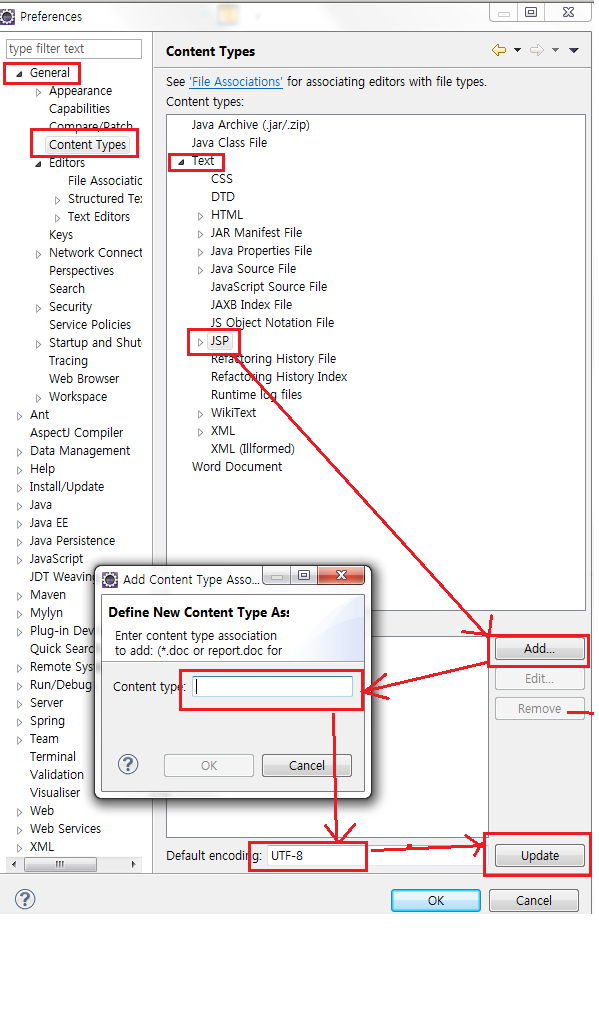Open the 'File Associations' link
This screenshot has height=1023, width=599.
tap(236, 82)
